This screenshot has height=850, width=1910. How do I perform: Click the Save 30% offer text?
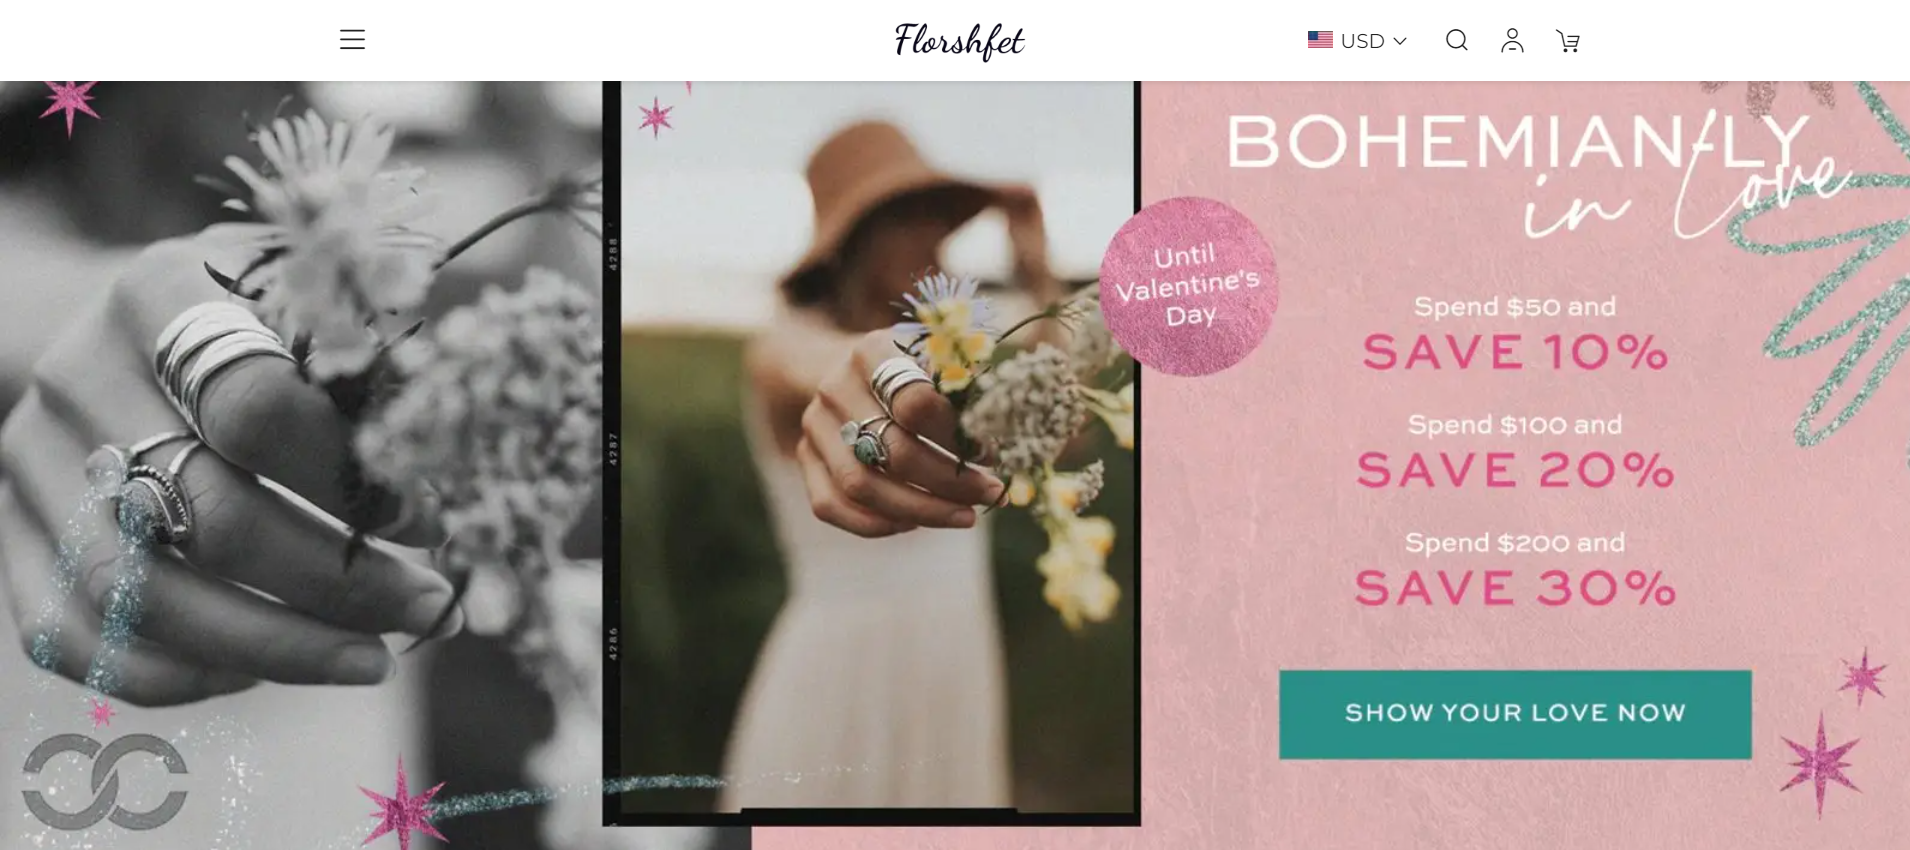1515,588
